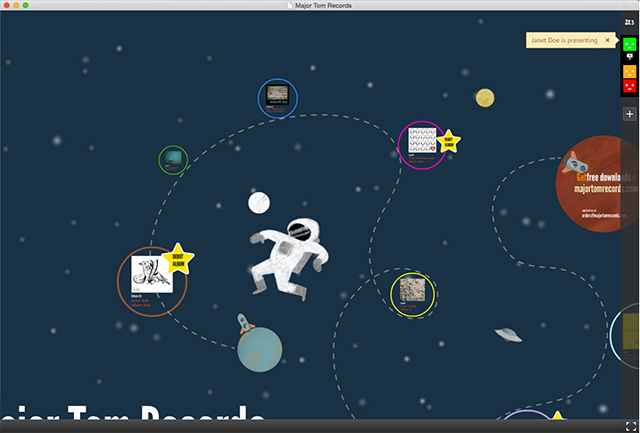The height and width of the screenshot is (433, 640).
Task: Click the Major Tom Records title text
Action: [x=133, y=412]
